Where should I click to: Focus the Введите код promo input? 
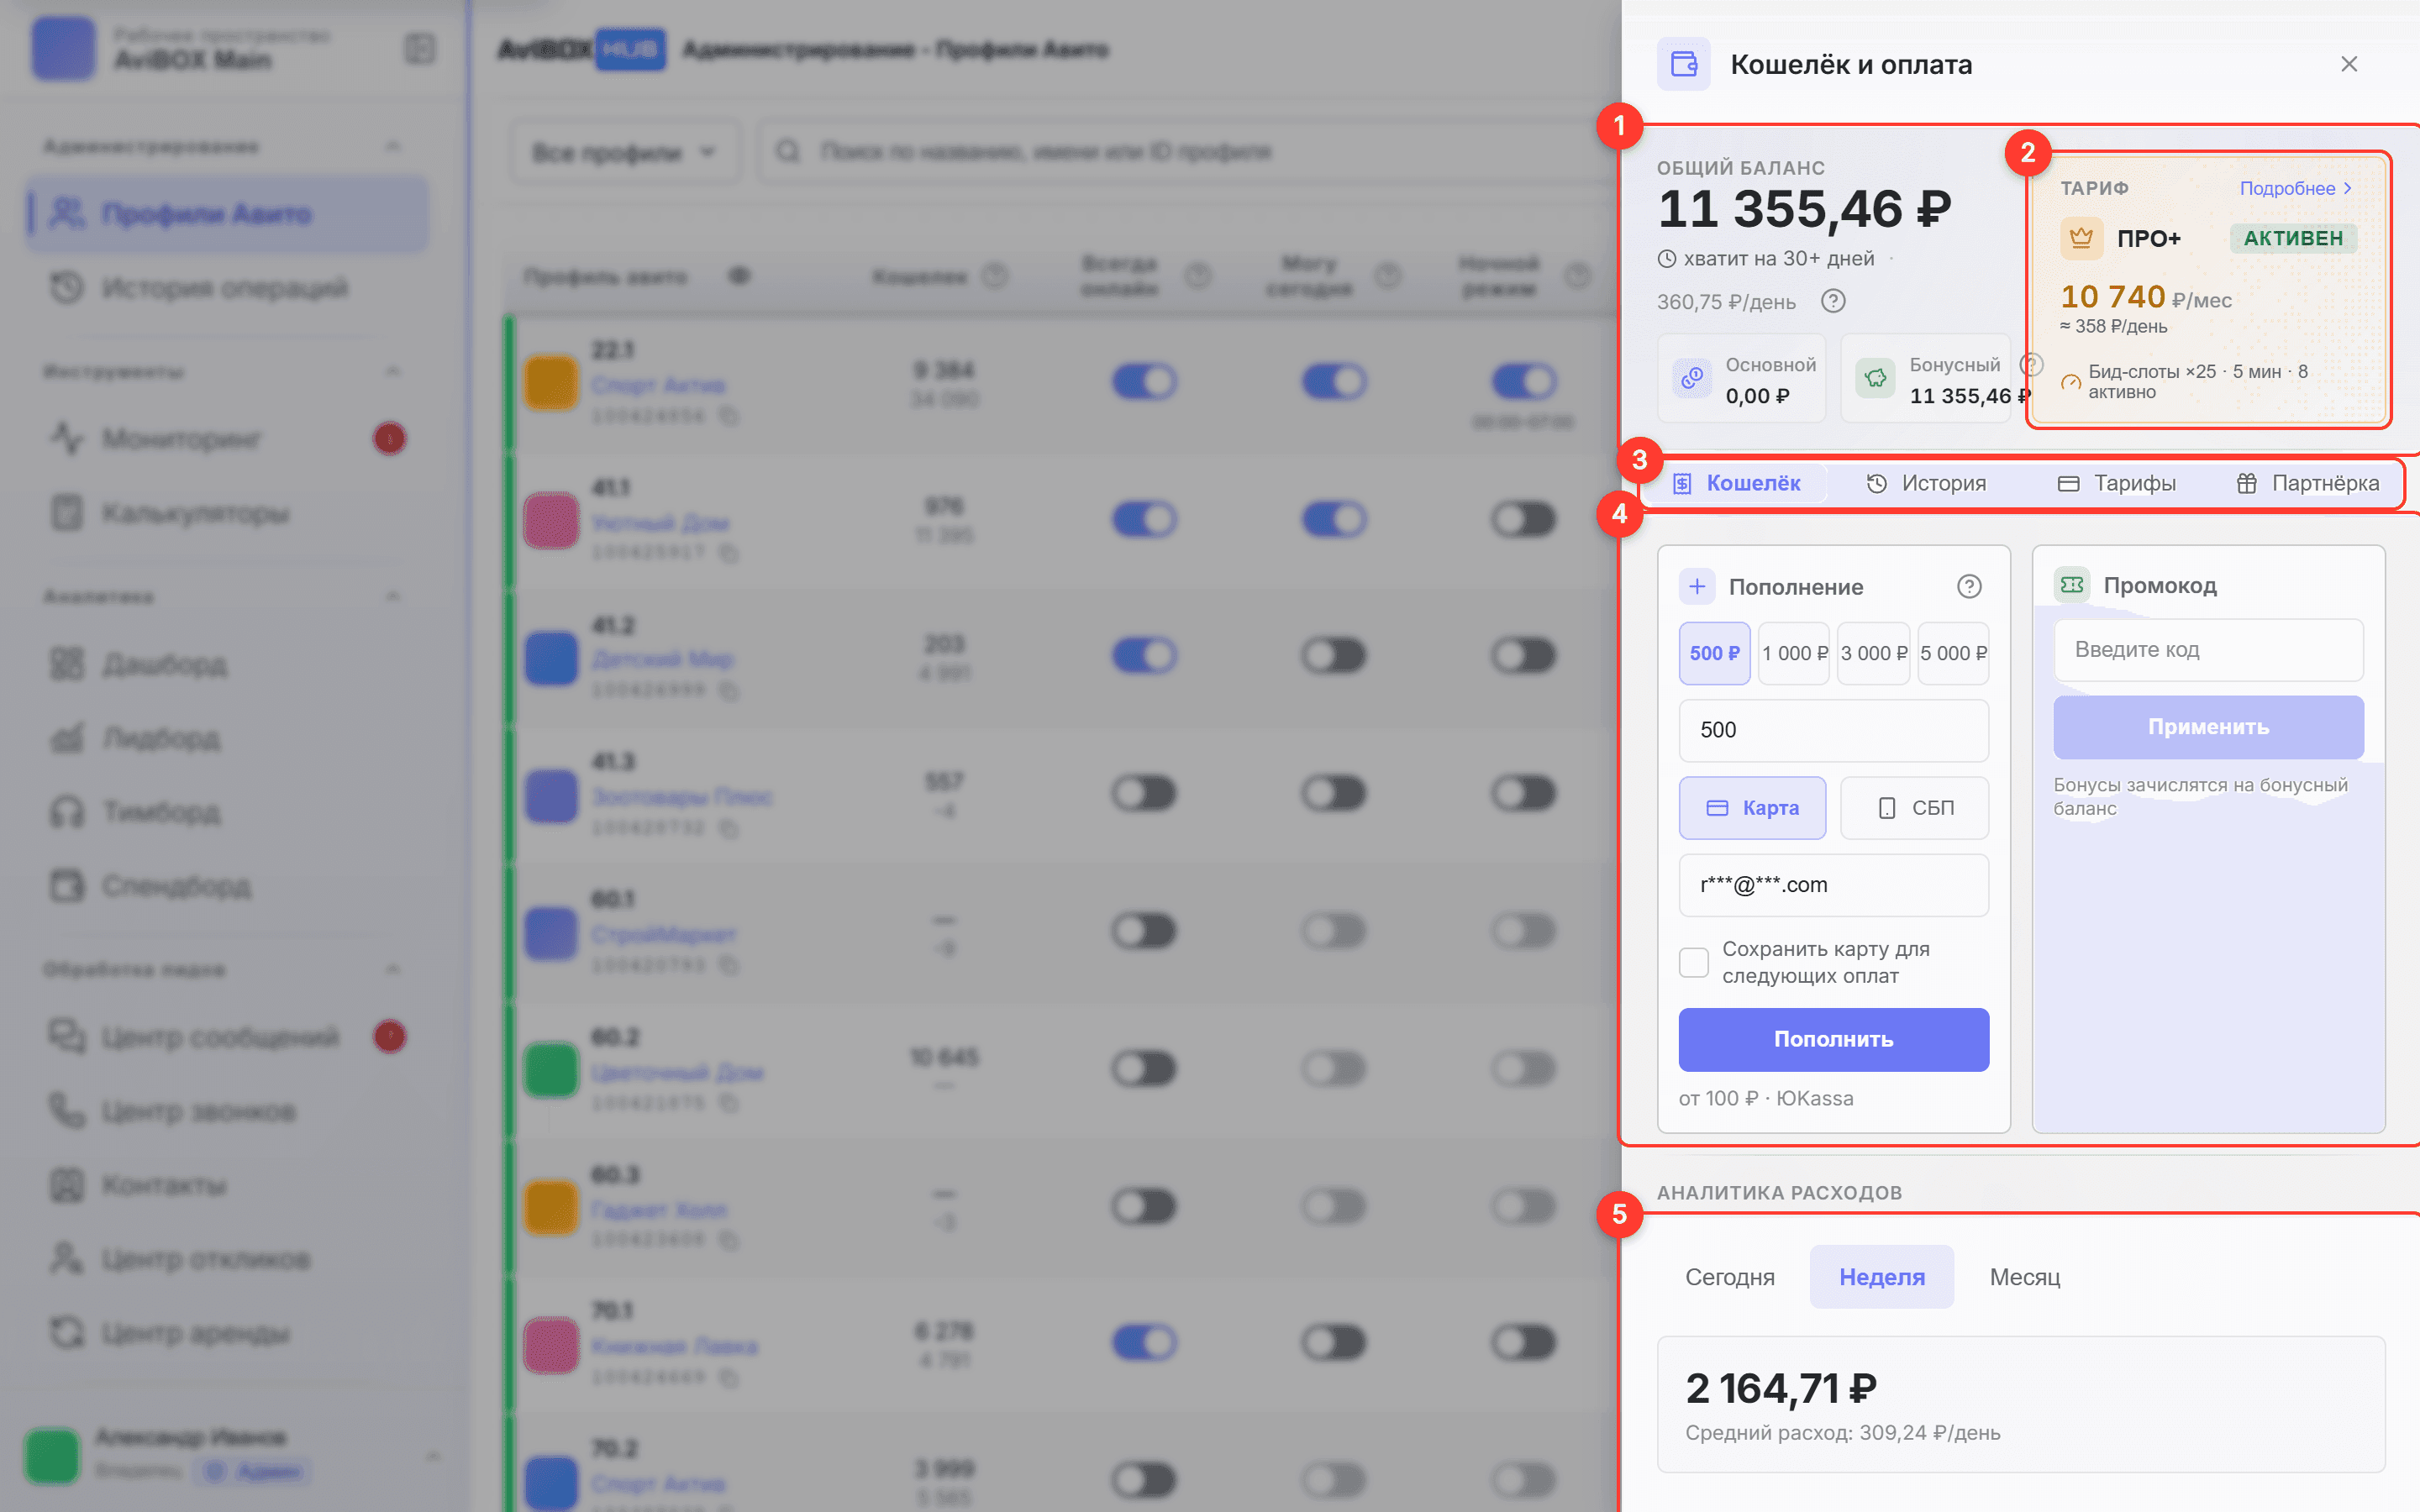[2209, 650]
